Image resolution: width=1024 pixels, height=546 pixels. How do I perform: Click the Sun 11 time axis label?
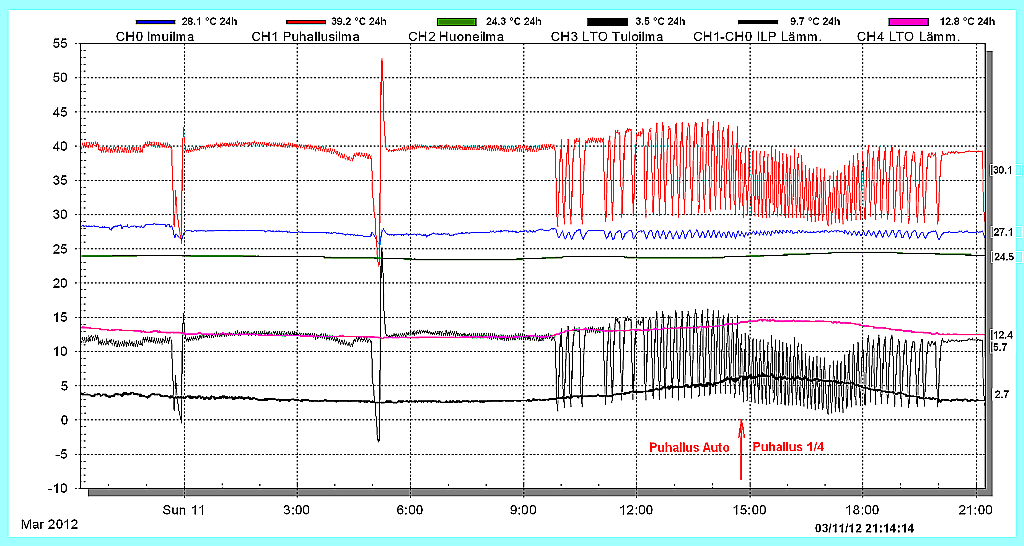[x=185, y=510]
